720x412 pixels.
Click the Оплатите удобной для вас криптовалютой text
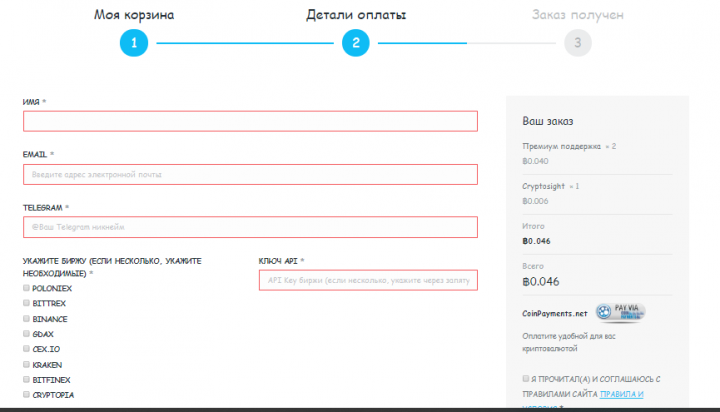(568, 342)
